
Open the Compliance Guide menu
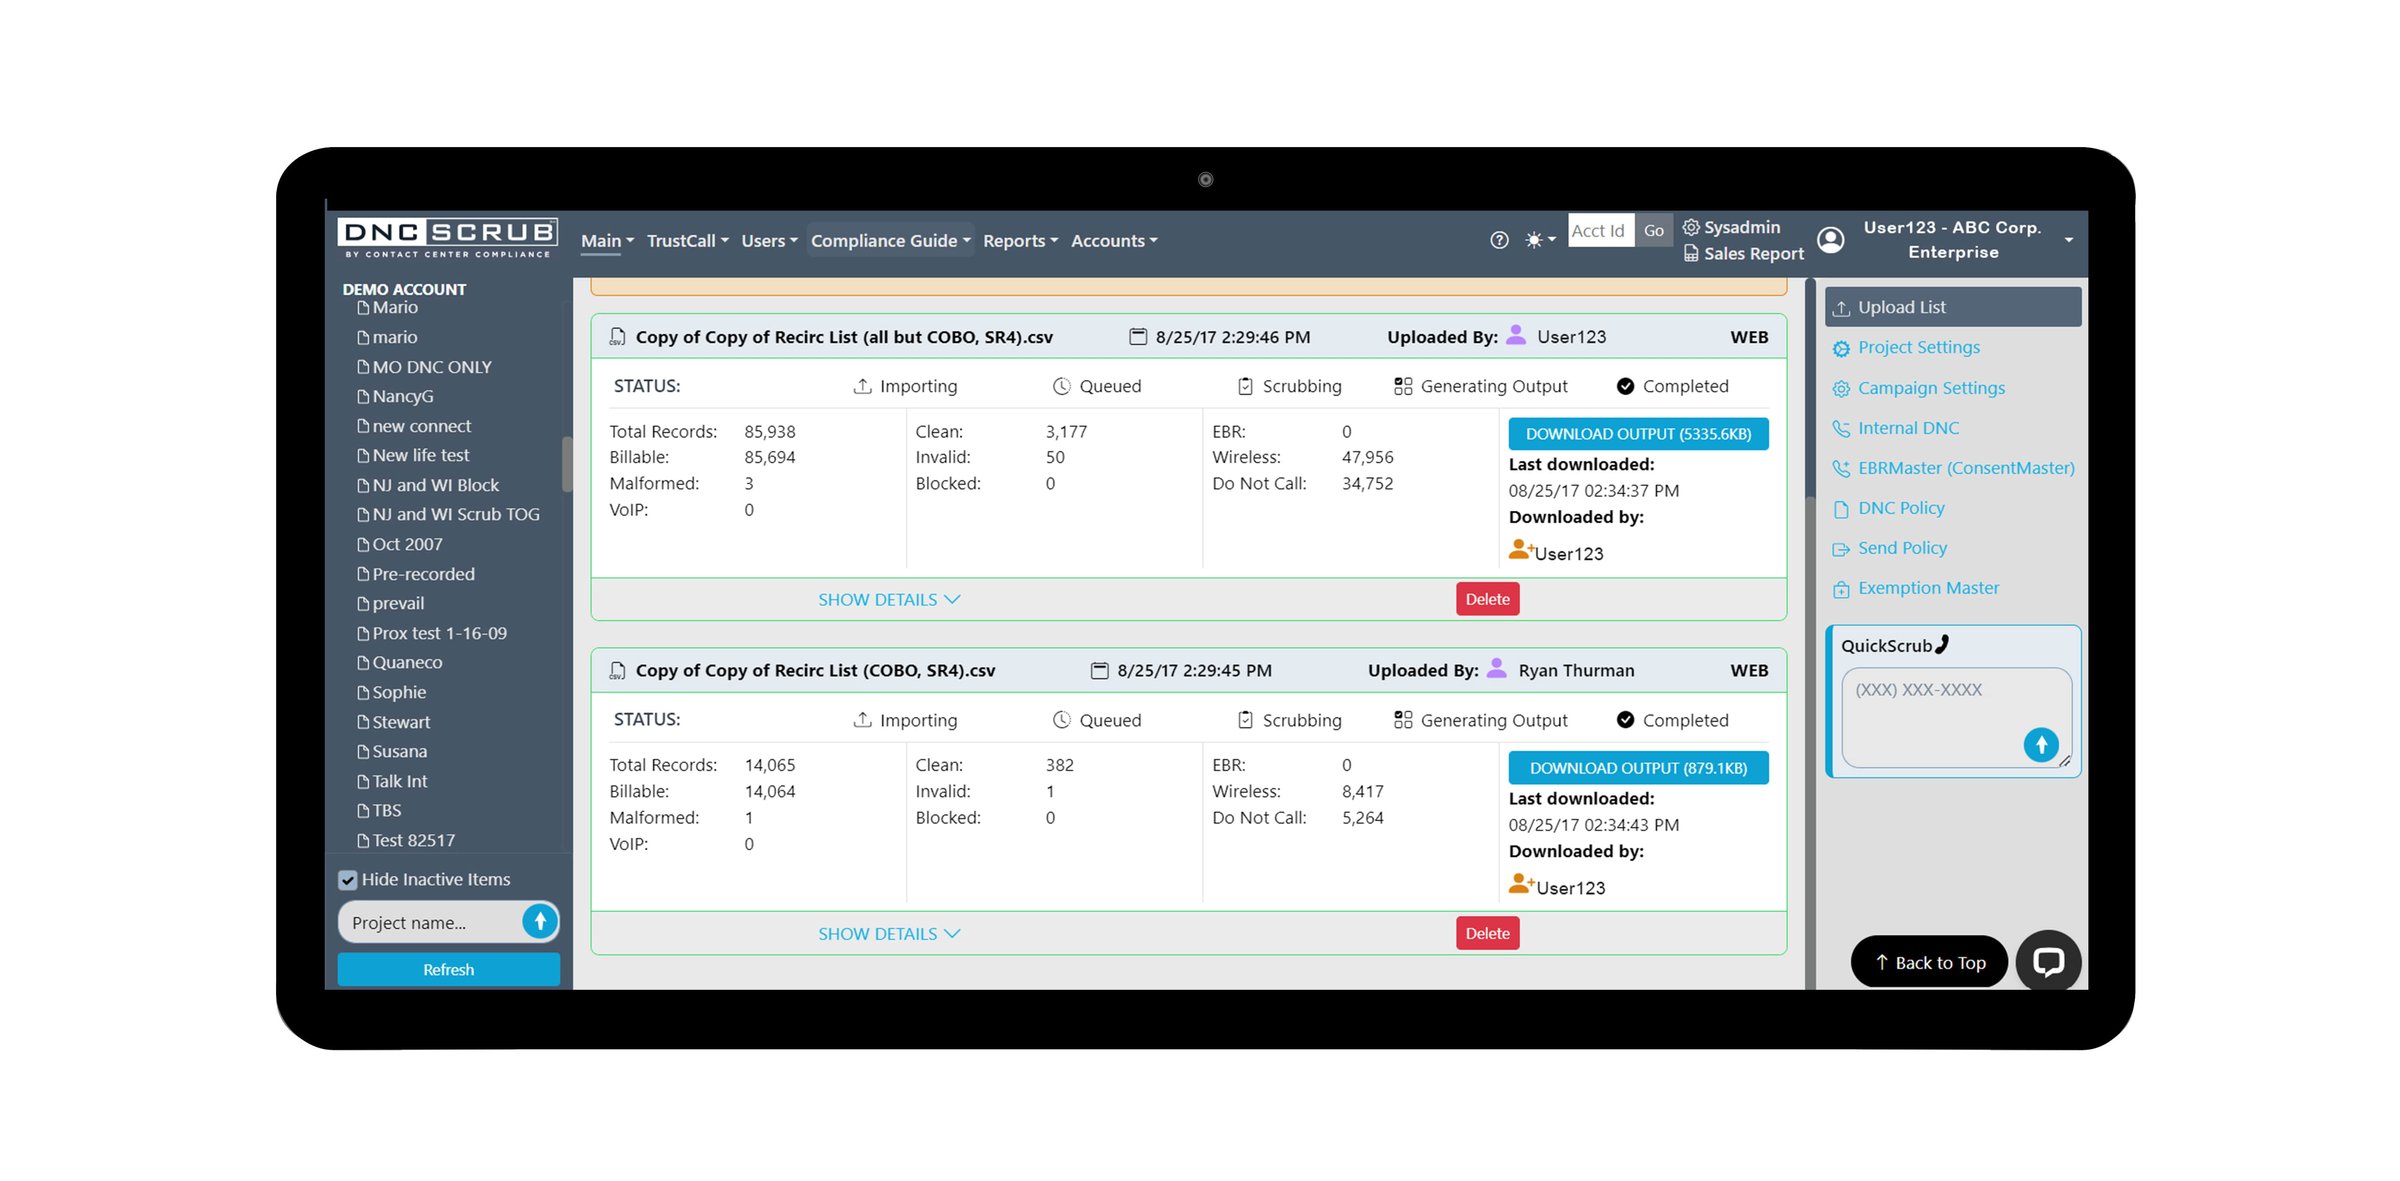click(x=890, y=240)
